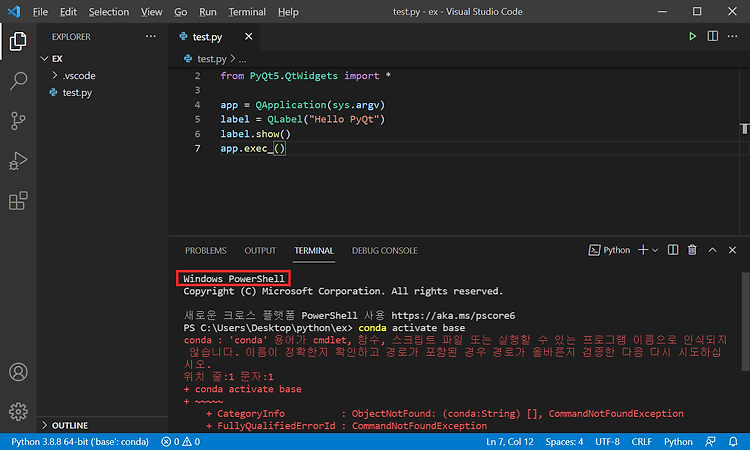Change file encoding UTF-8
This screenshot has height=450, width=750.
point(607,441)
